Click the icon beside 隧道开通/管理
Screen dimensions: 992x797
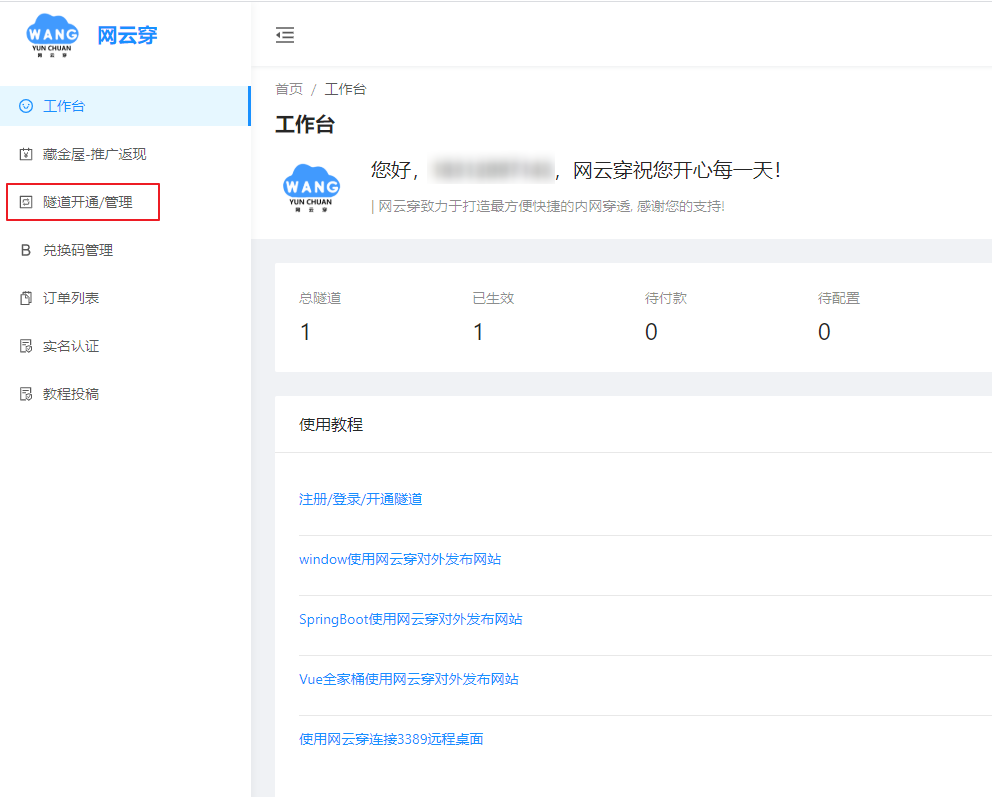(x=26, y=202)
